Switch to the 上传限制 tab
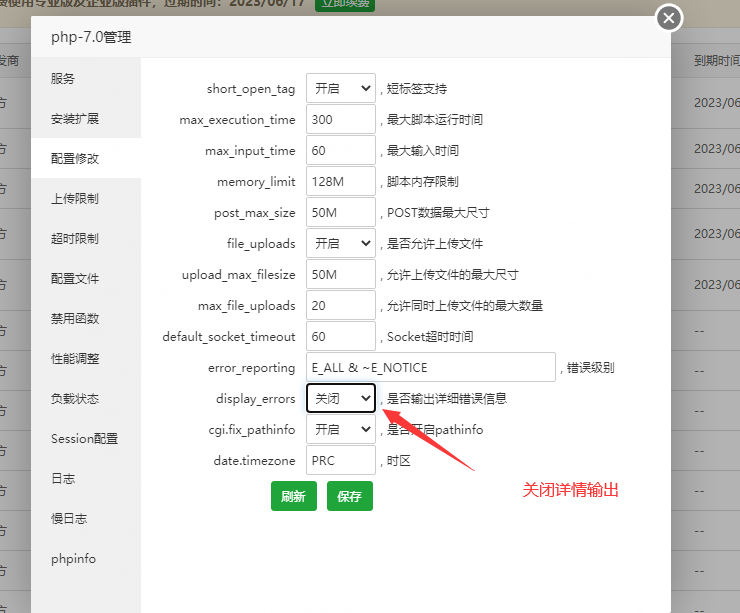This screenshot has height=613, width=740. [x=86, y=199]
